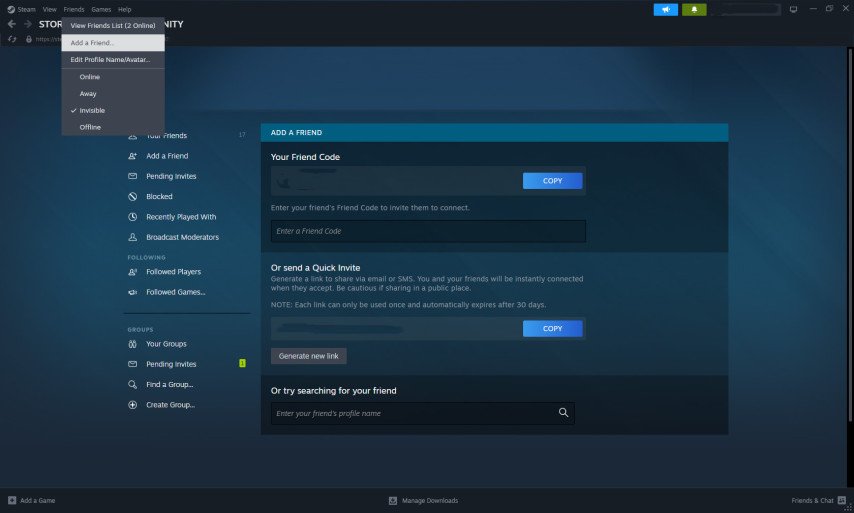854x513 pixels.
Task: Open the account name dropdown at top right
Action: (x=750, y=9)
